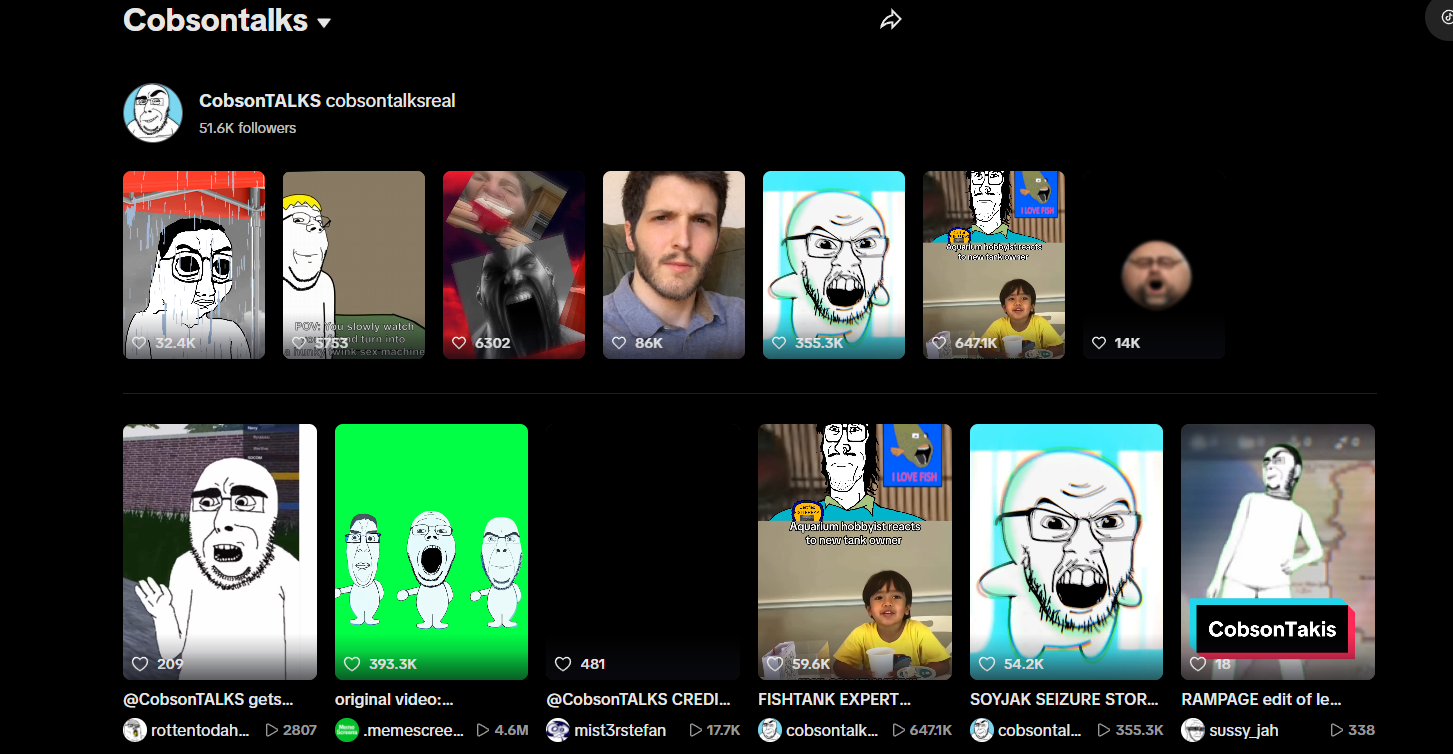The height and width of the screenshot is (754, 1453).
Task: Open the red screaming video with 6302 likes
Action: click(x=514, y=265)
